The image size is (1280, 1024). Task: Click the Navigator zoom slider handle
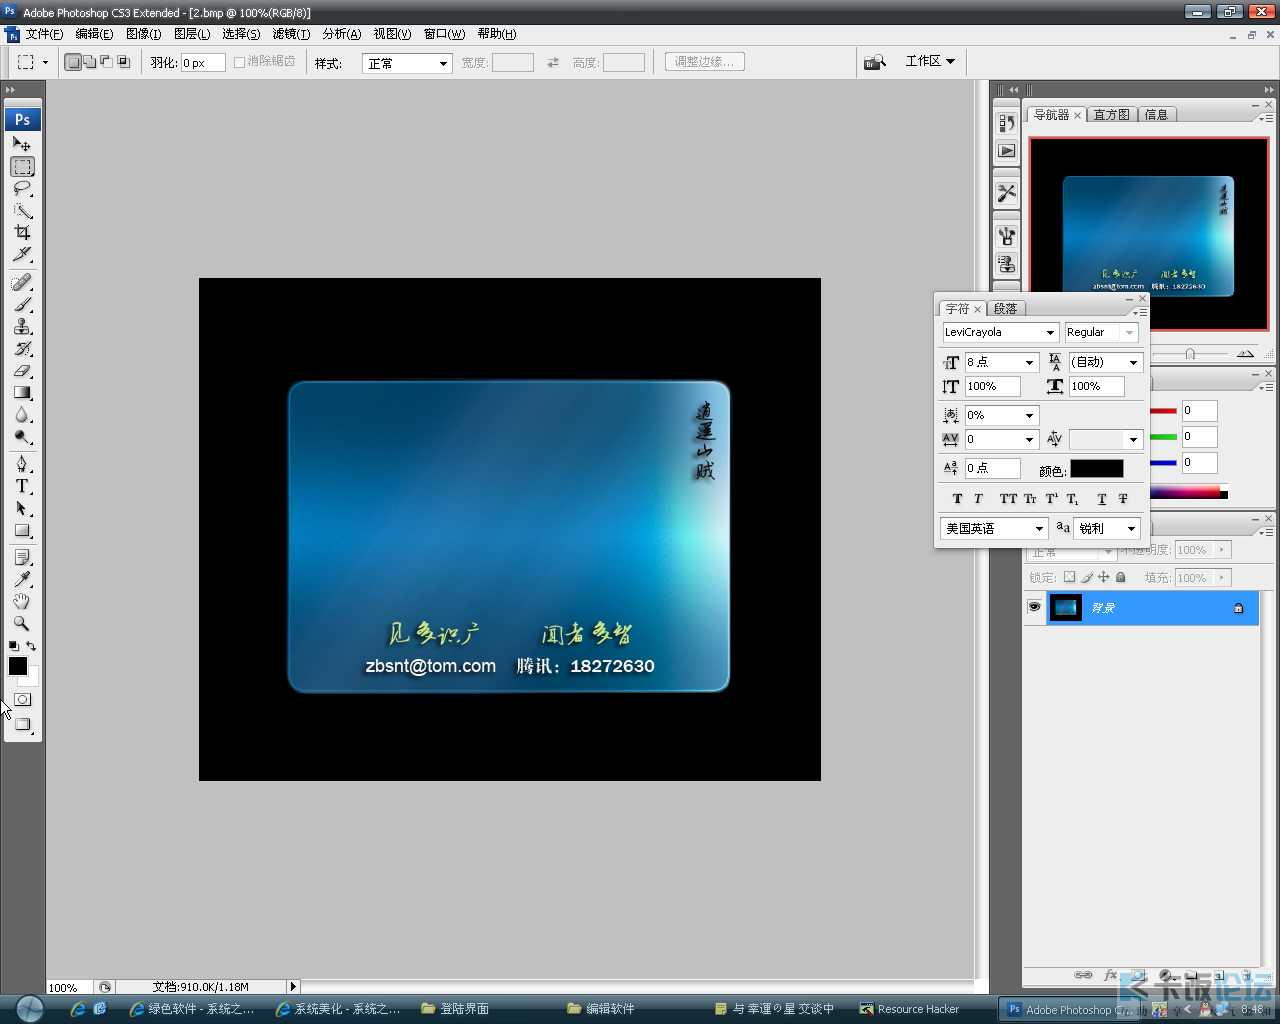1190,353
